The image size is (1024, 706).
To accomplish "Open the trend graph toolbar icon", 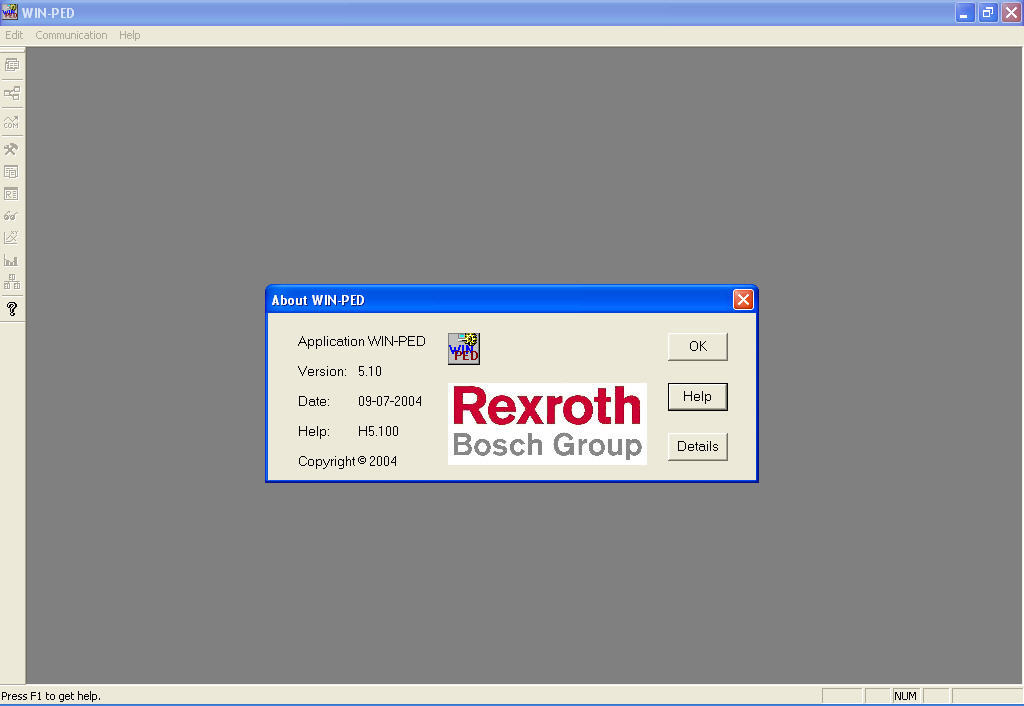I will (12, 237).
